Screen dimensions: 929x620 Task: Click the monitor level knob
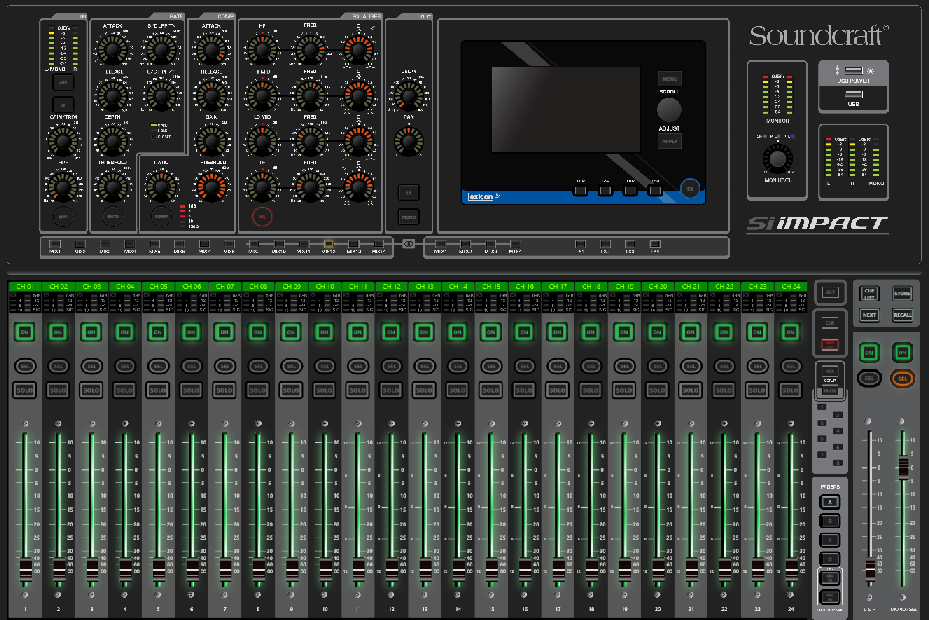point(777,158)
